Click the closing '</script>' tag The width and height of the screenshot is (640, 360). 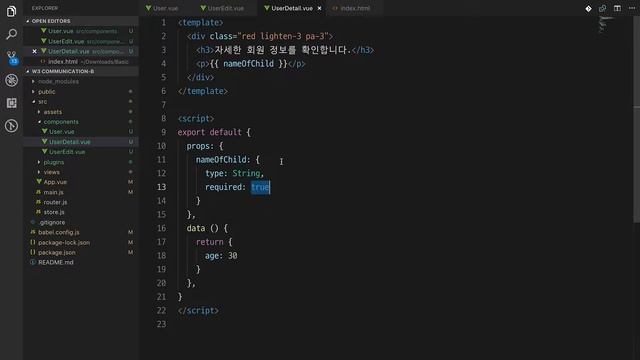pyautogui.click(x=198, y=311)
